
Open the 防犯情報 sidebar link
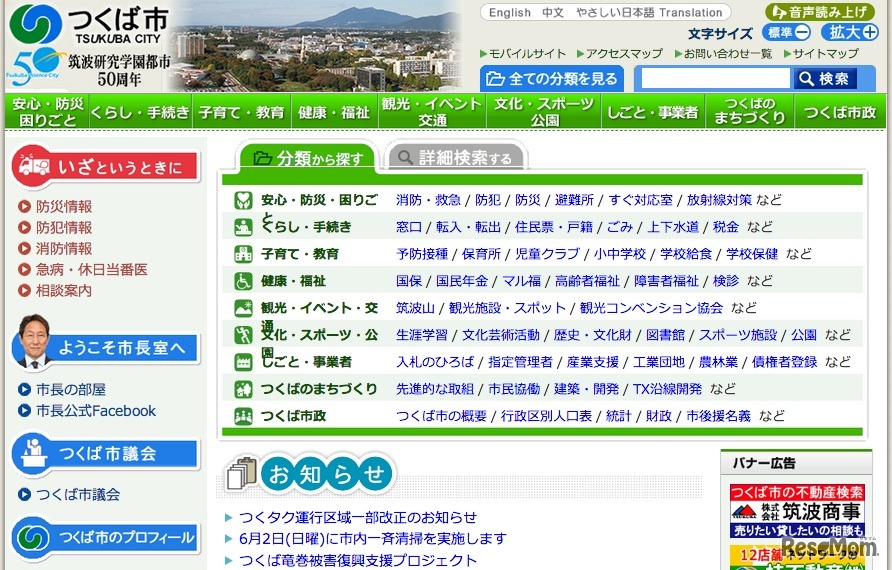64,228
